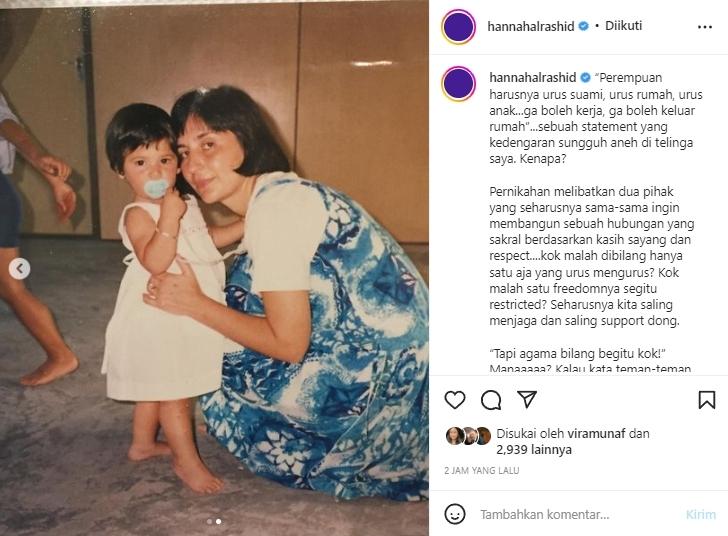
Task: Open the hannahalrashid username in header
Action: pyautogui.click(x=531, y=26)
